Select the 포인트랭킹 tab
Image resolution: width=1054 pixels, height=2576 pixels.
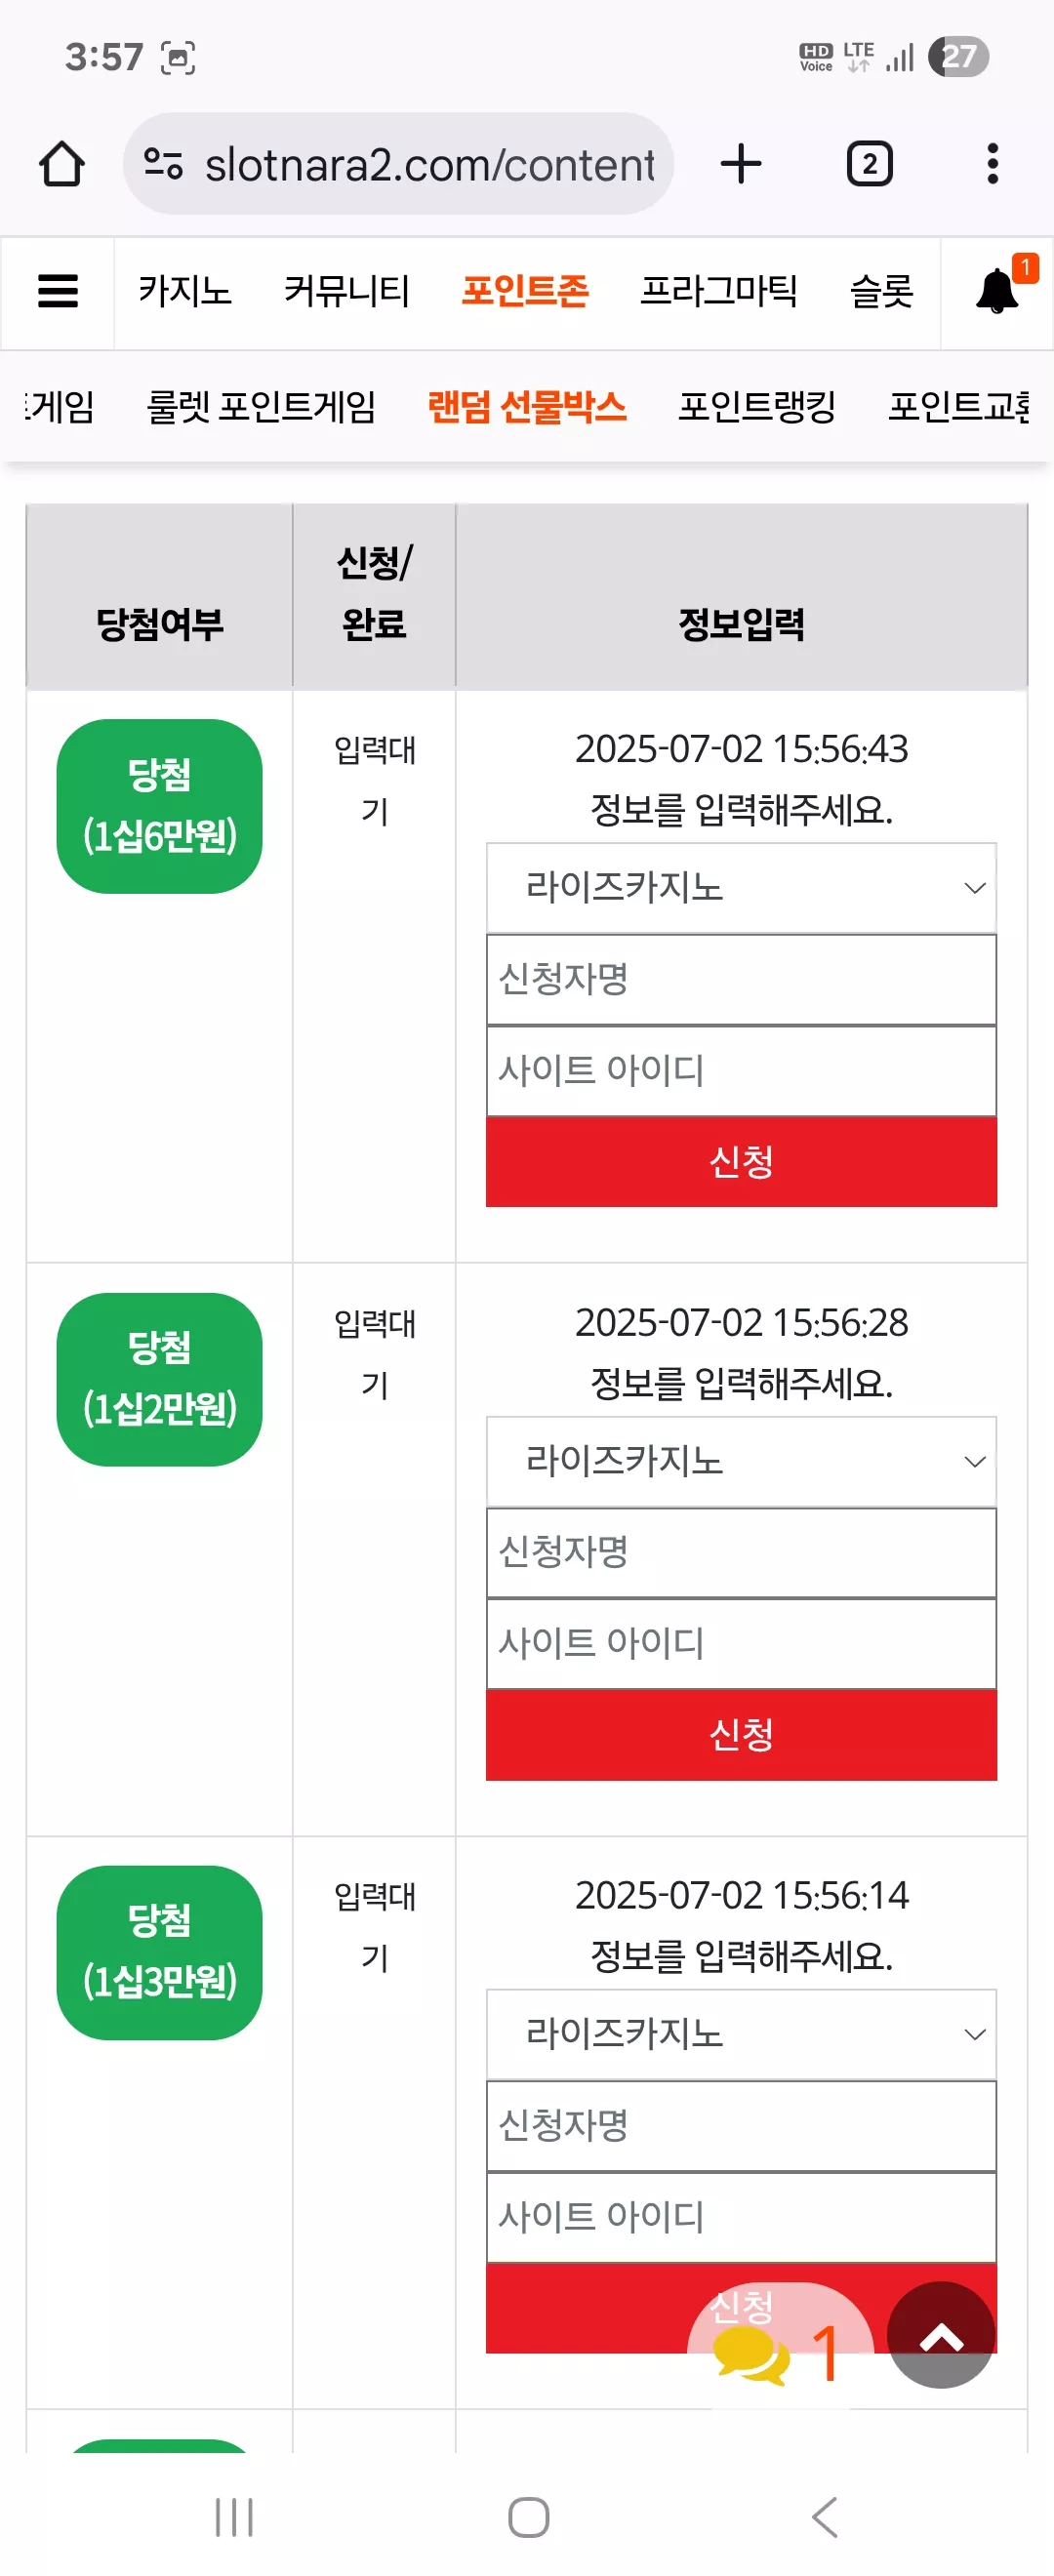pos(757,406)
